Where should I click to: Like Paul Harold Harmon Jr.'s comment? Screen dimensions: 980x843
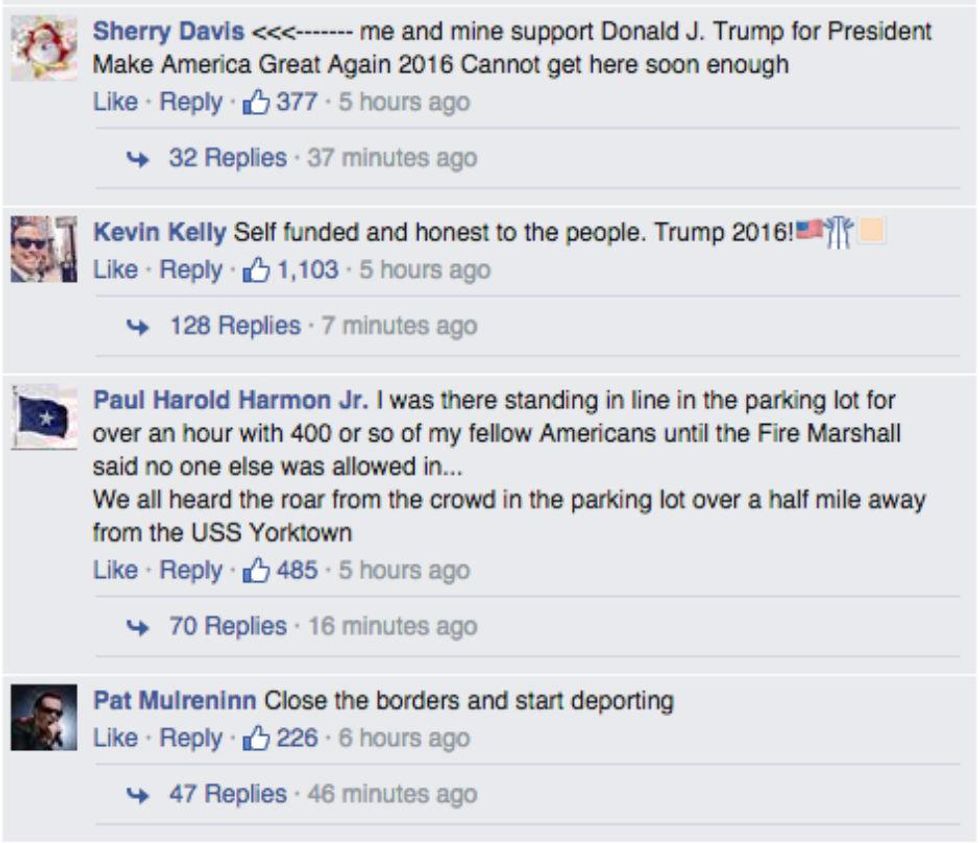tap(116, 569)
